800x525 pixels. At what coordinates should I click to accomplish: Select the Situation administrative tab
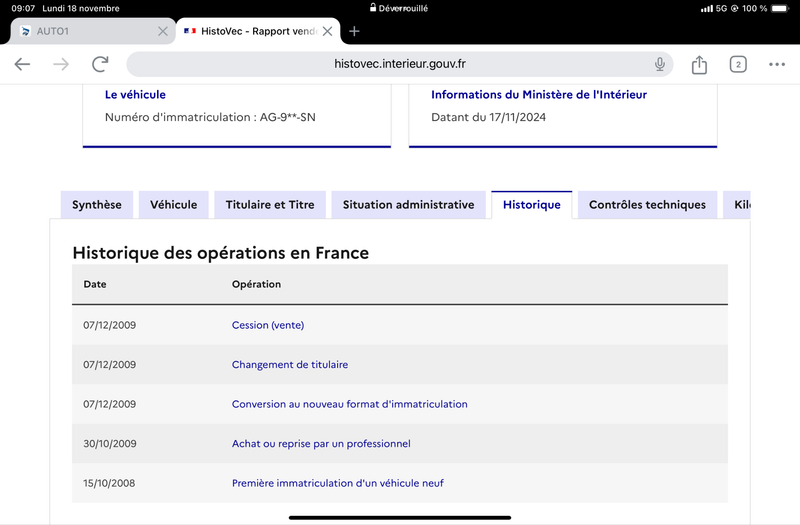tap(408, 205)
